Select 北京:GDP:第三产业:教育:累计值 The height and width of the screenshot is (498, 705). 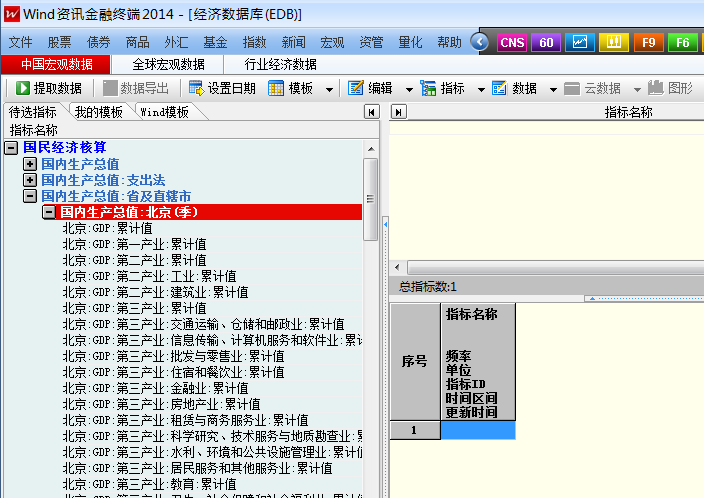click(x=149, y=485)
